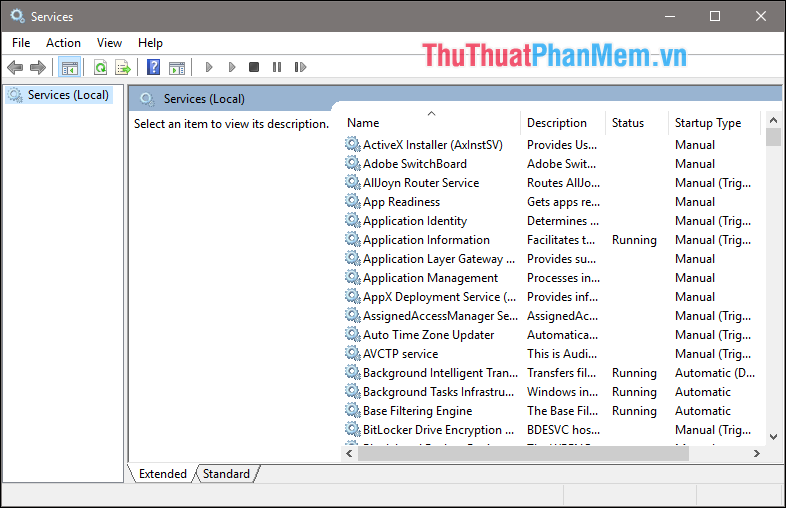The height and width of the screenshot is (508, 786).
Task: Click the vertical scrollbar up arrow
Action: pyautogui.click(x=773, y=120)
